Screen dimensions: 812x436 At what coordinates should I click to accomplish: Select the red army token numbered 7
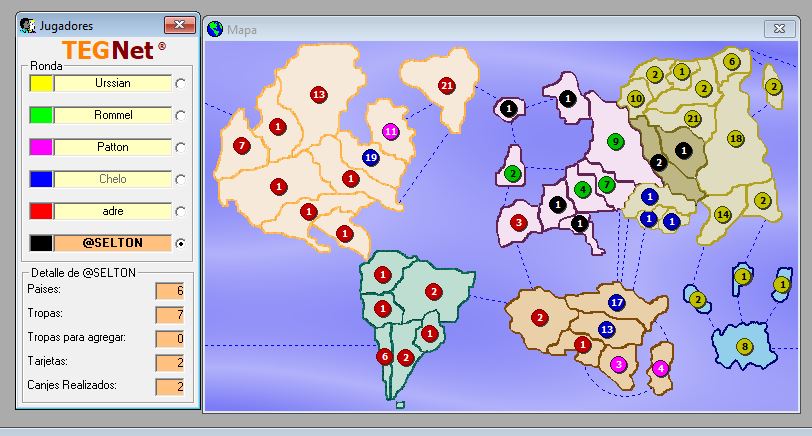pyautogui.click(x=241, y=146)
